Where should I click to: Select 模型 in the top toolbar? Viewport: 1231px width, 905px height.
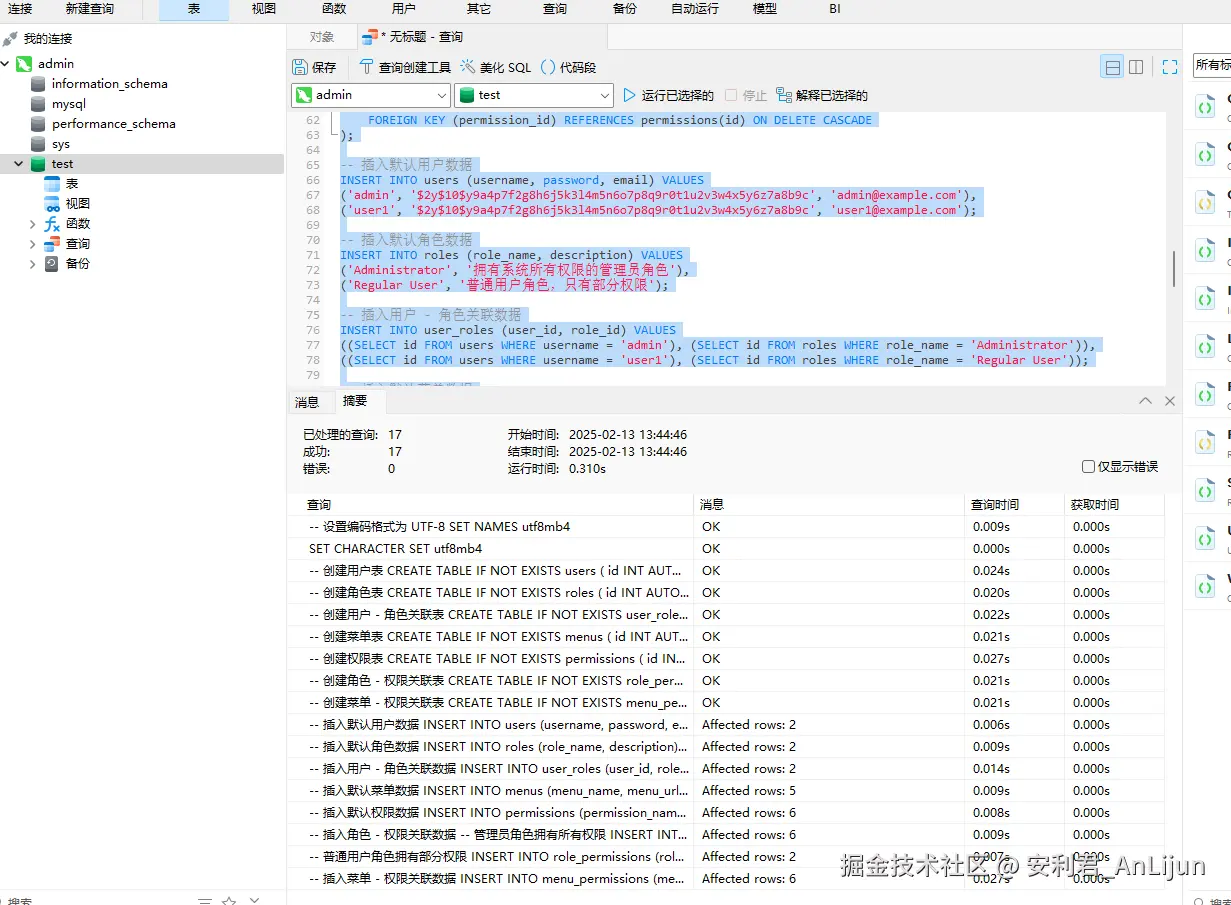coord(764,9)
